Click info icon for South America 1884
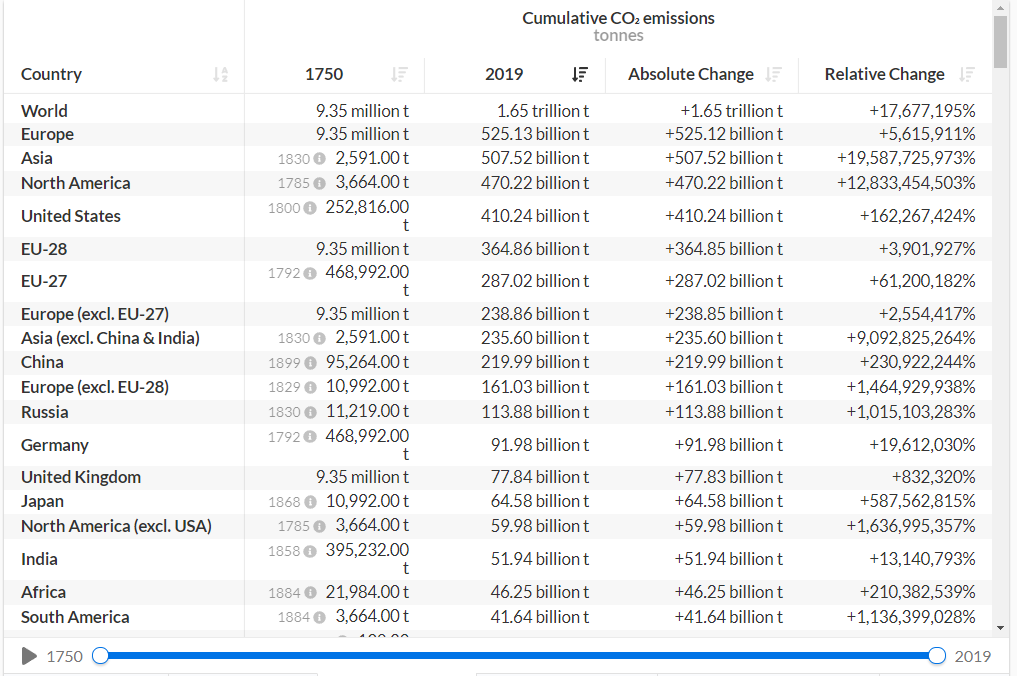 pyautogui.click(x=319, y=618)
